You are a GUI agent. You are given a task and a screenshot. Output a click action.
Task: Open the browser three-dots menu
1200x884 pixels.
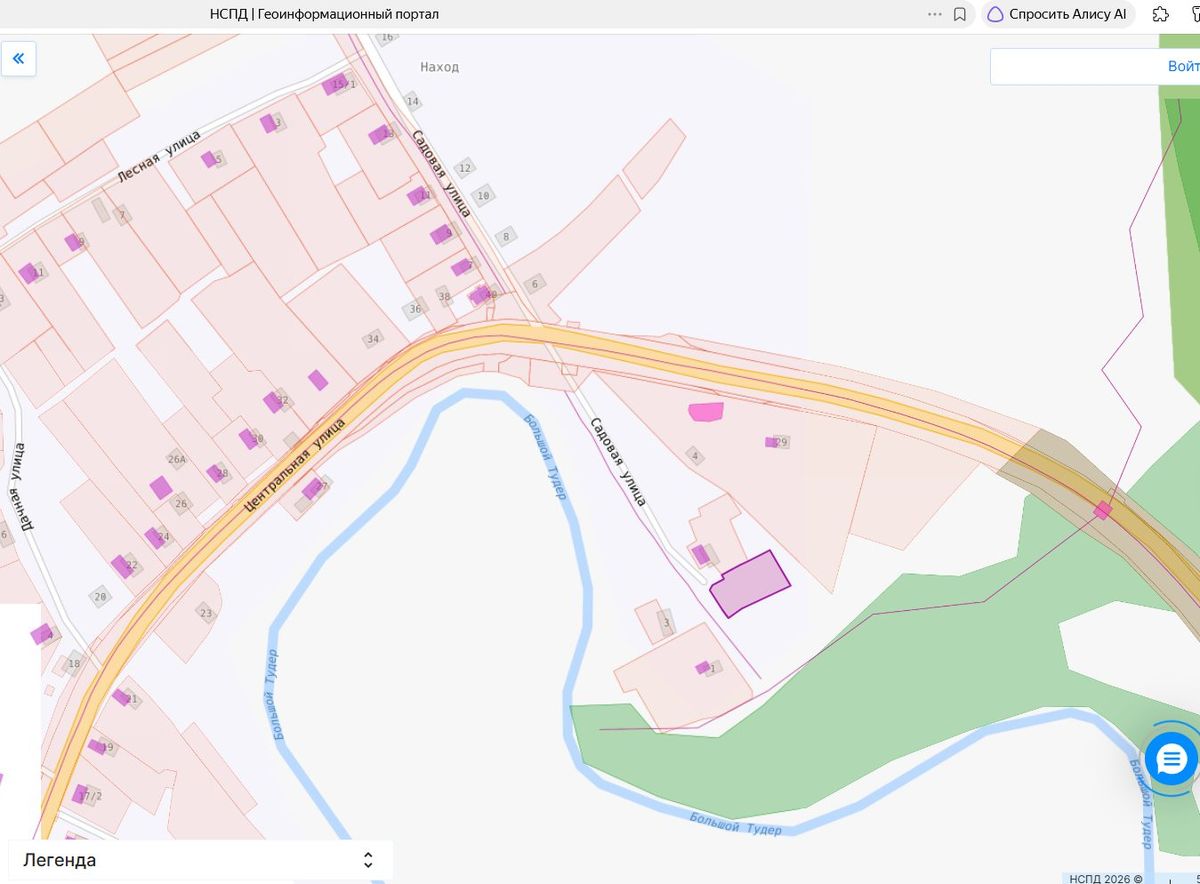(x=935, y=14)
